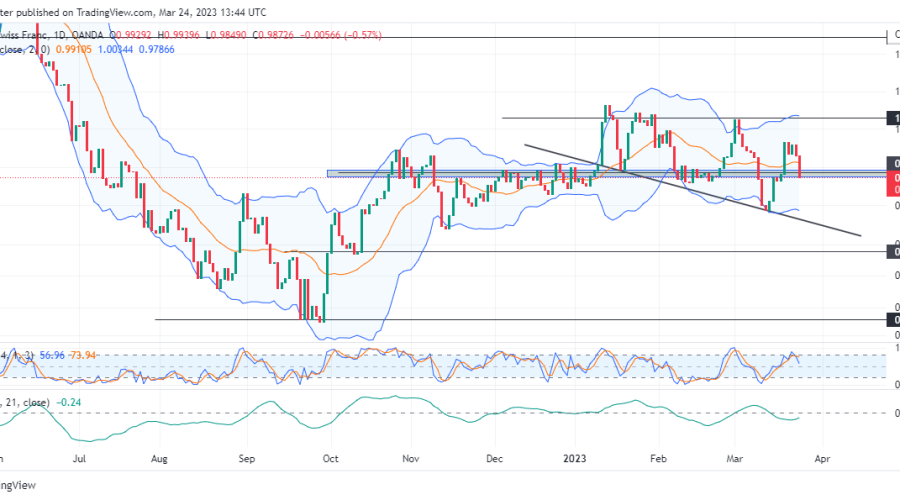Viewport: 900px width, 500px height.
Task: Click the 'Sep' time axis label
Action: [246, 459]
